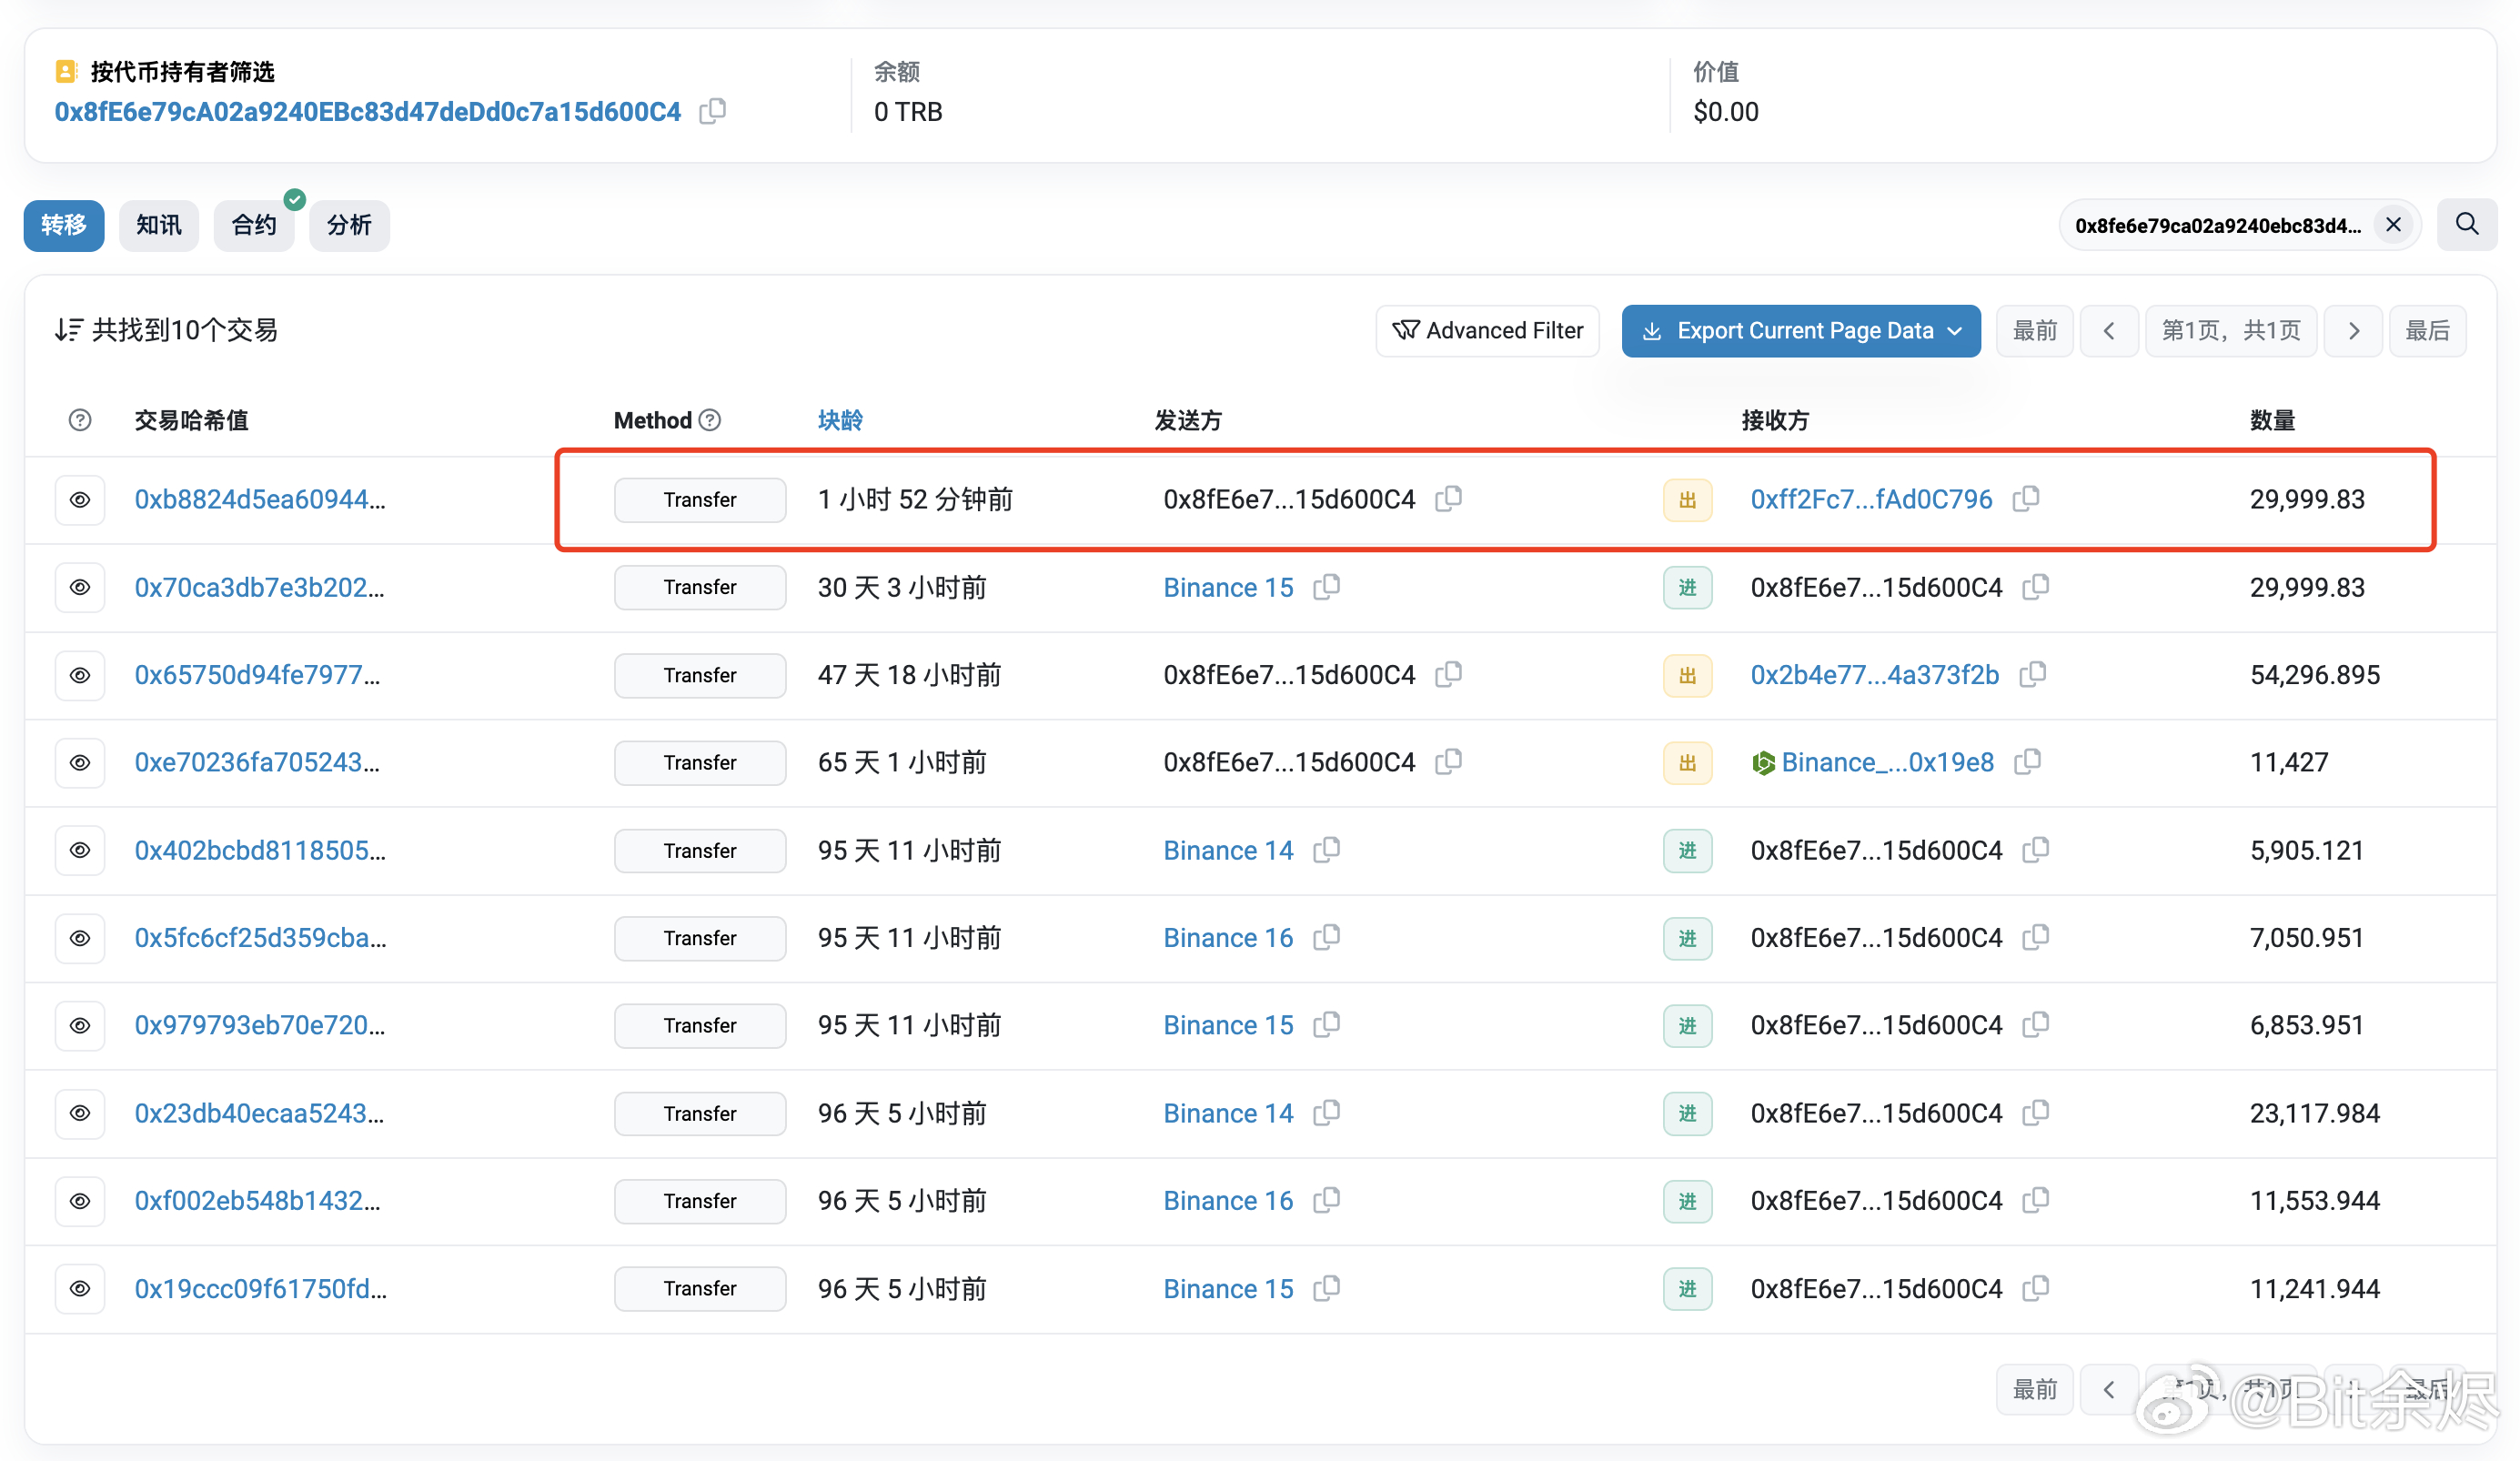Copy receiver 0x2b4e77...4a373f2b address
2520x1461 pixels.
click(2033, 674)
